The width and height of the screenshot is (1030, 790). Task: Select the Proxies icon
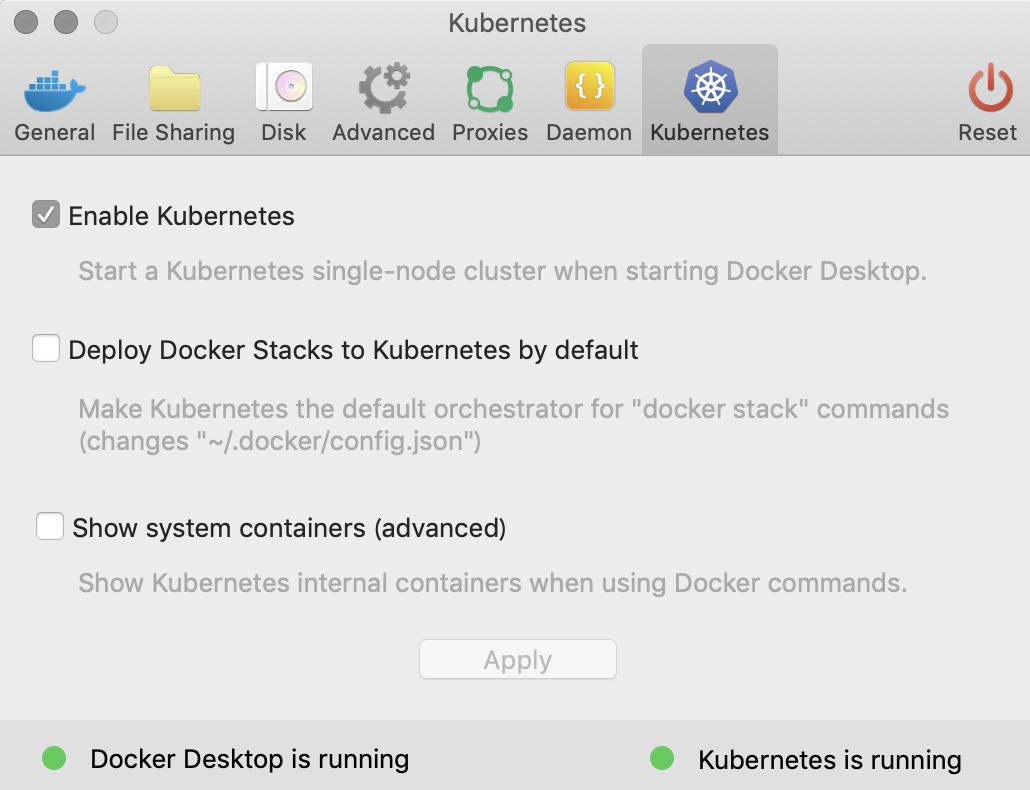click(x=490, y=88)
